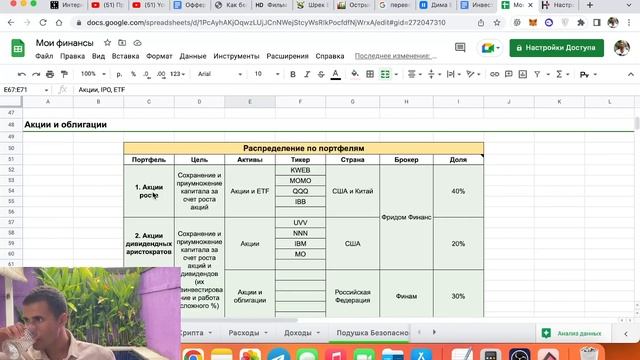View cloud save status icon
This screenshot has height=360, width=640.
(138, 42)
